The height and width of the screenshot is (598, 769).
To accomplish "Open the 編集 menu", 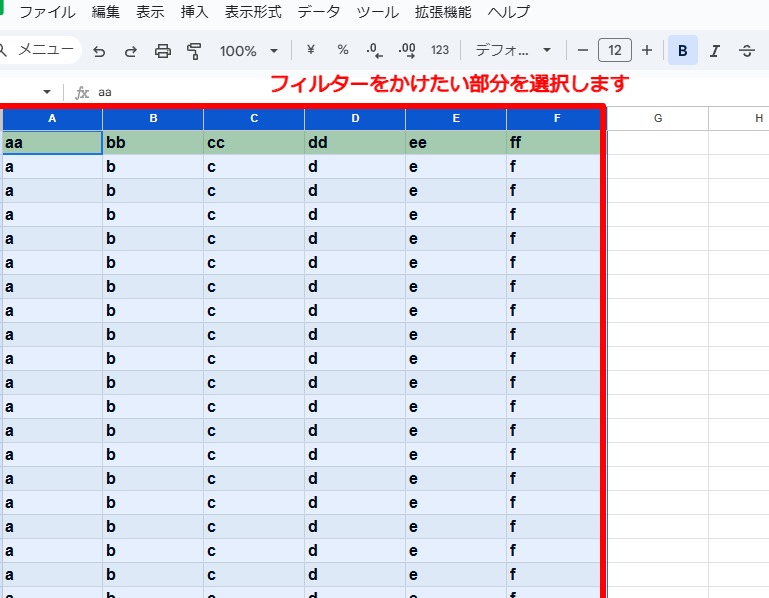I will click(105, 12).
